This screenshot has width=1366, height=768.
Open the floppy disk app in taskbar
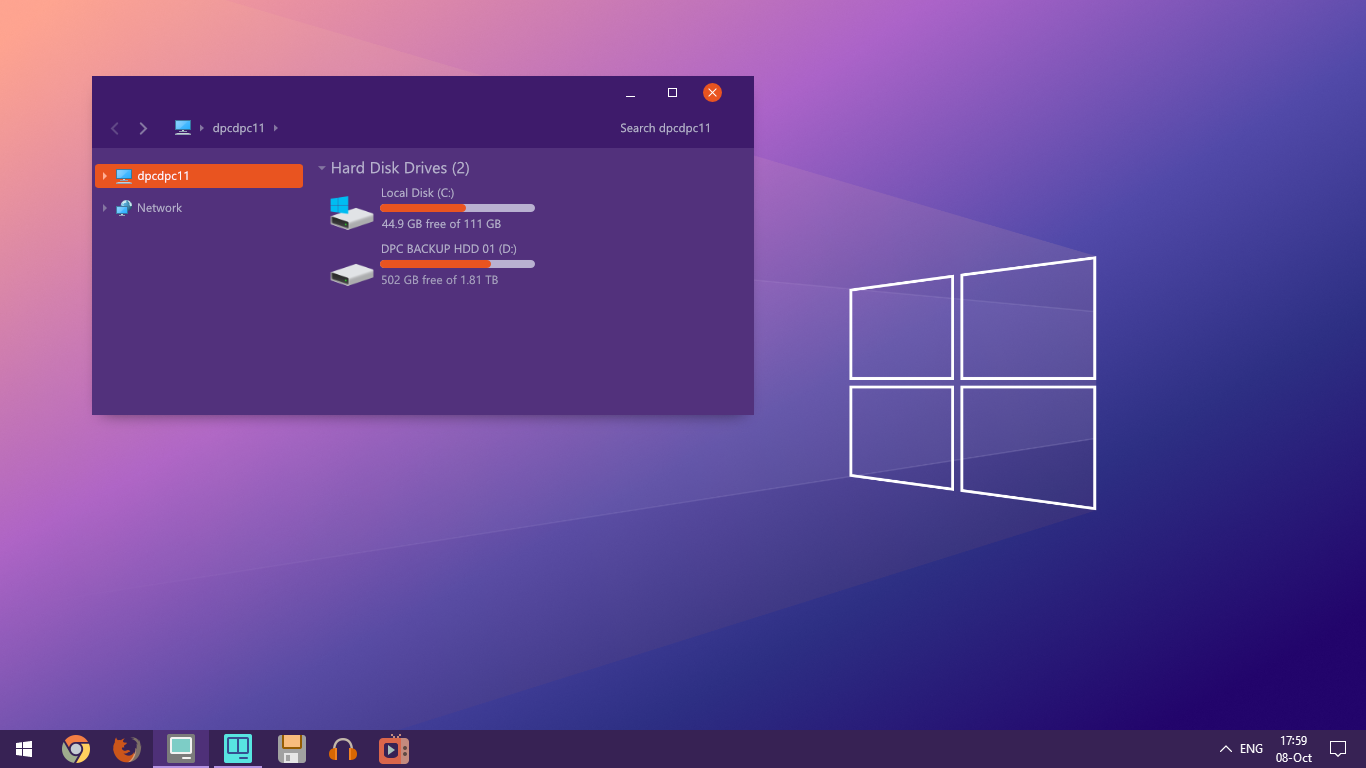tap(291, 749)
